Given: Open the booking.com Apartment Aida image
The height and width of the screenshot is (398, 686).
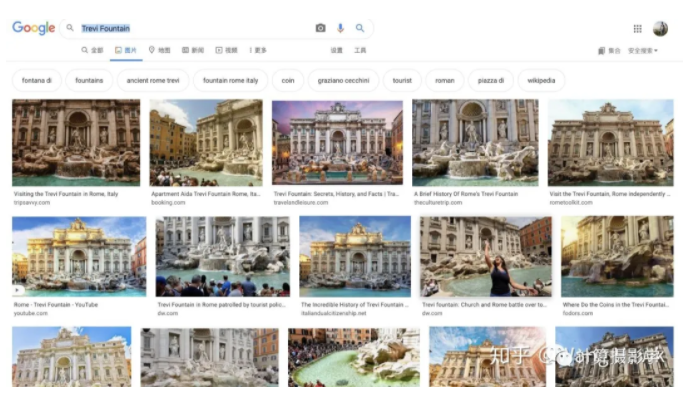Looking at the screenshot, I should pos(206,143).
